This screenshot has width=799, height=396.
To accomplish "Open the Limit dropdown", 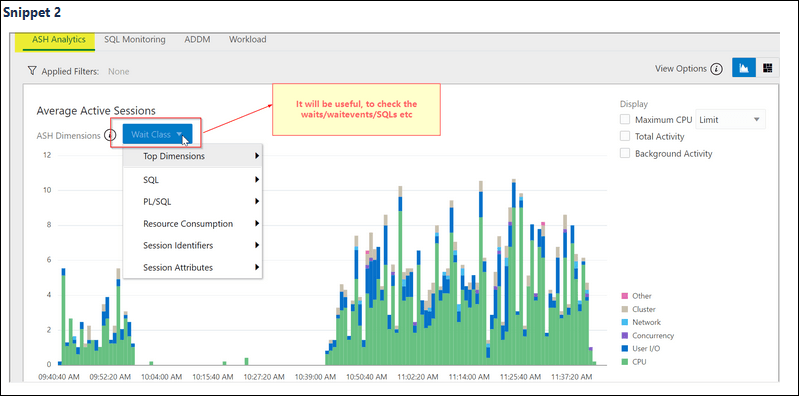I will coord(730,120).
